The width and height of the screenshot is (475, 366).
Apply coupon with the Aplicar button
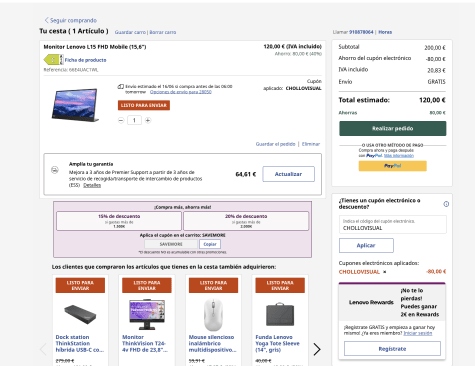(366, 245)
